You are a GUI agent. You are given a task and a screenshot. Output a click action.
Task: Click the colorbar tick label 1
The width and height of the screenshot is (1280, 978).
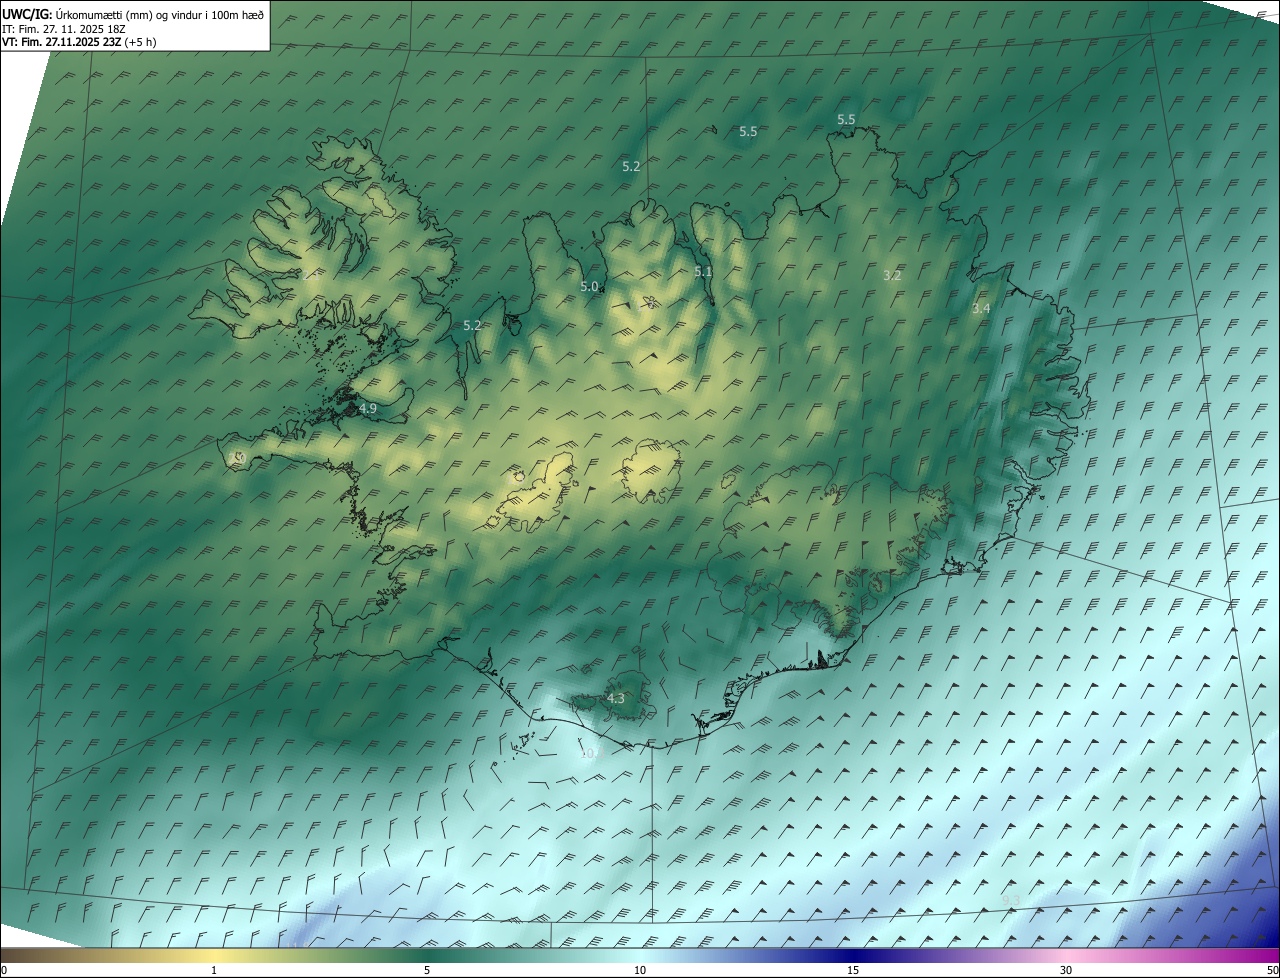[214, 970]
